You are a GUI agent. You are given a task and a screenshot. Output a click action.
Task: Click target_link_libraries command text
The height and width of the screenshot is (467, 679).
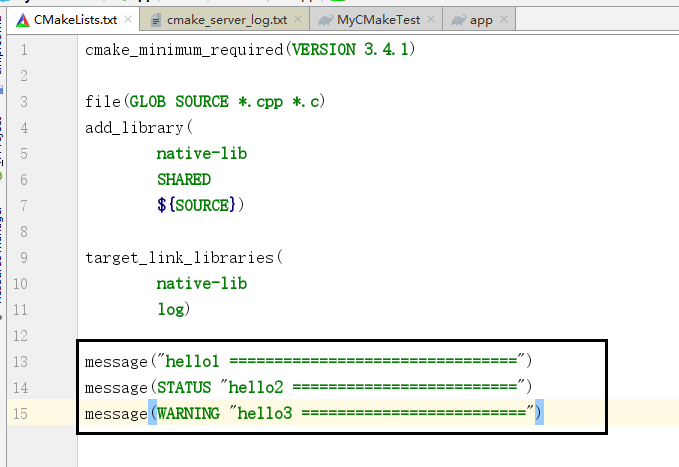pyautogui.click(x=179, y=258)
